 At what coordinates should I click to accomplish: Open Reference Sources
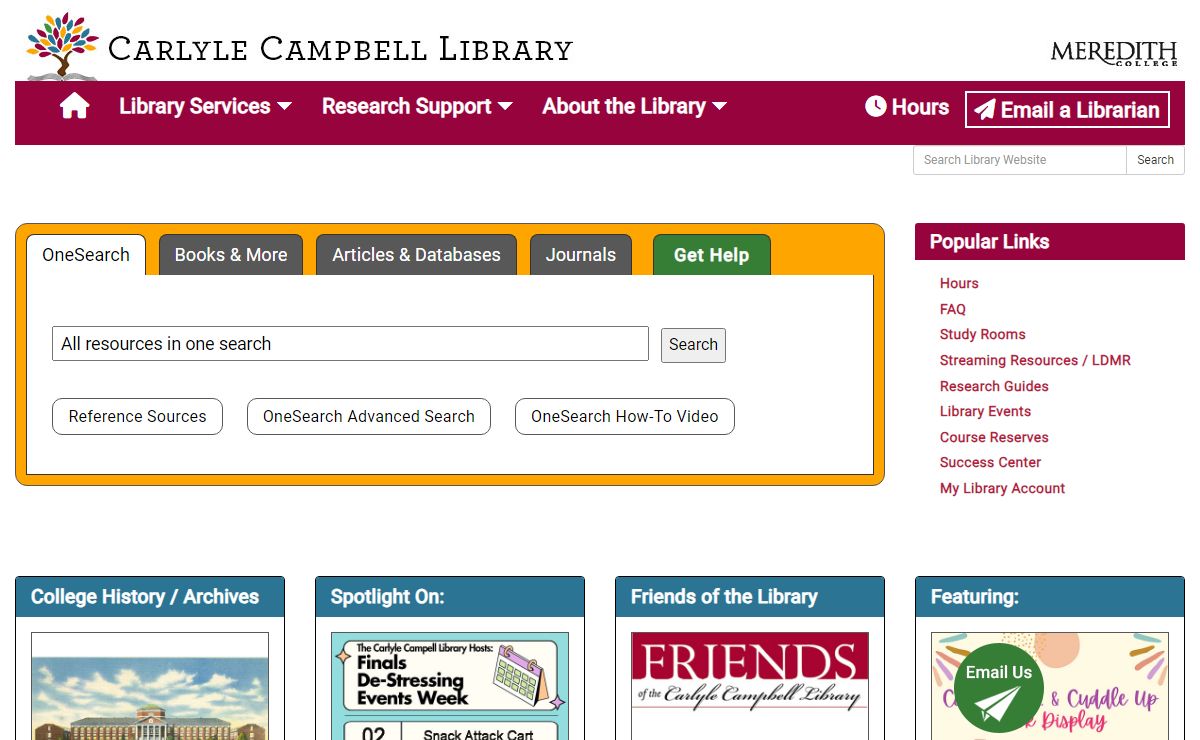(x=137, y=417)
